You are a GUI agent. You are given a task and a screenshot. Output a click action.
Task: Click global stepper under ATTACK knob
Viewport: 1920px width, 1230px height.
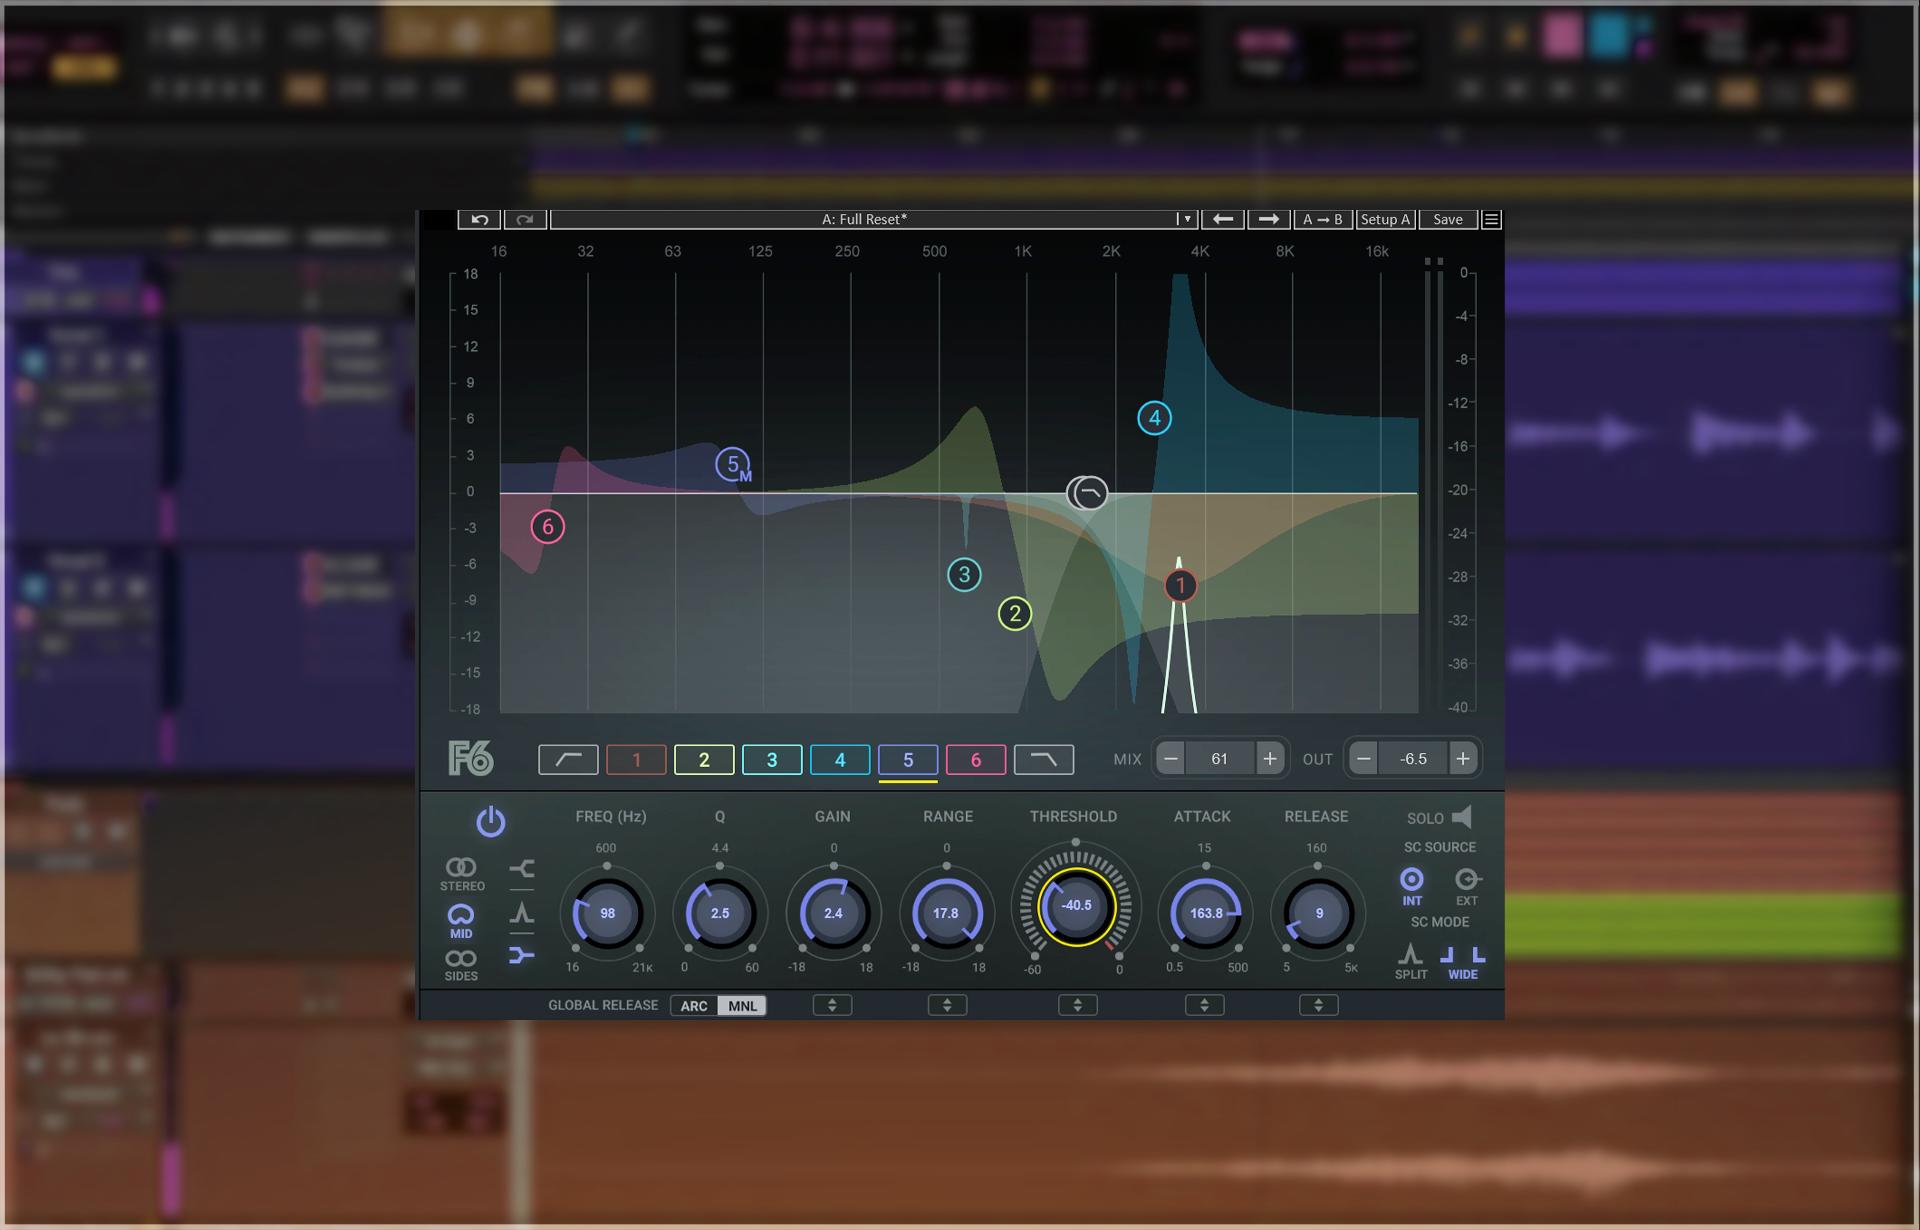click(1204, 1005)
